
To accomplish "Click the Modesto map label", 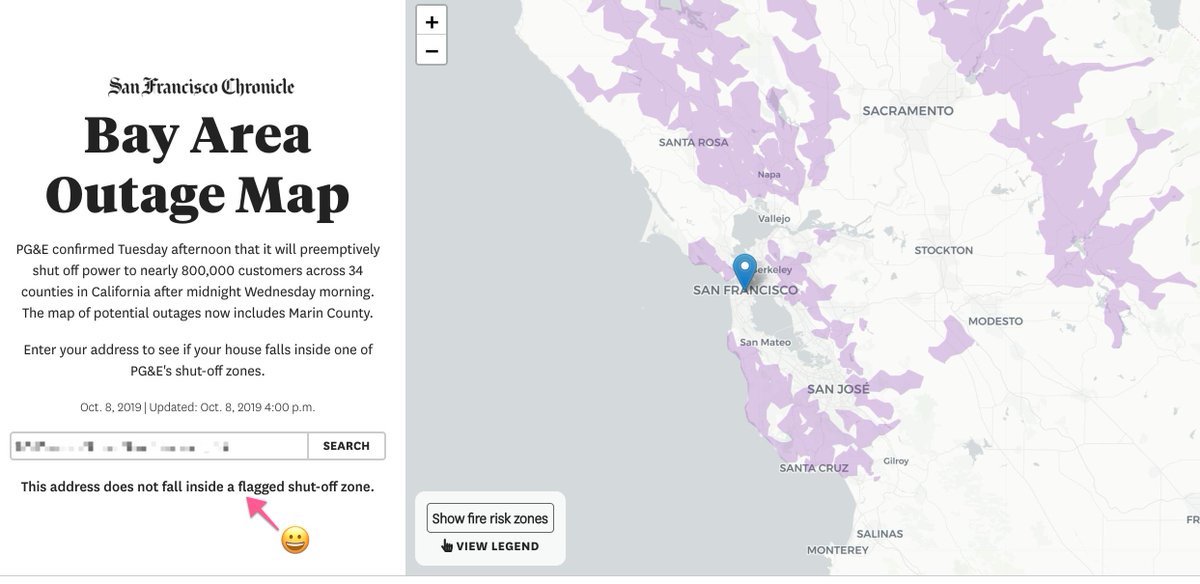I will 995,321.
